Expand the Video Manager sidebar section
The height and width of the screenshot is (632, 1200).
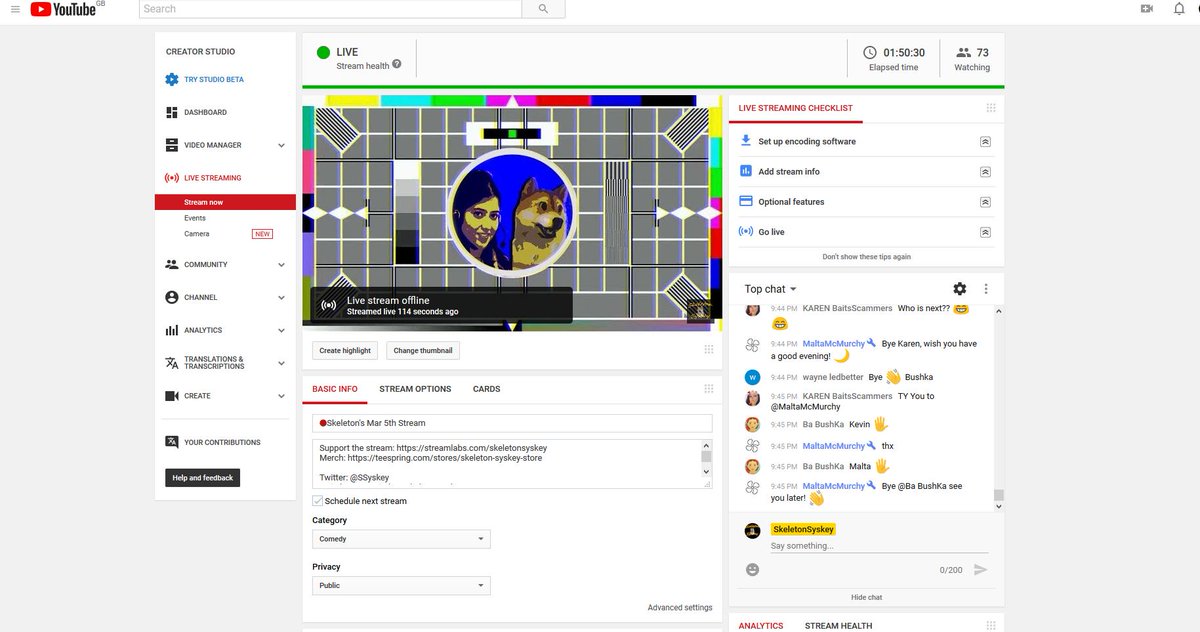(281, 146)
